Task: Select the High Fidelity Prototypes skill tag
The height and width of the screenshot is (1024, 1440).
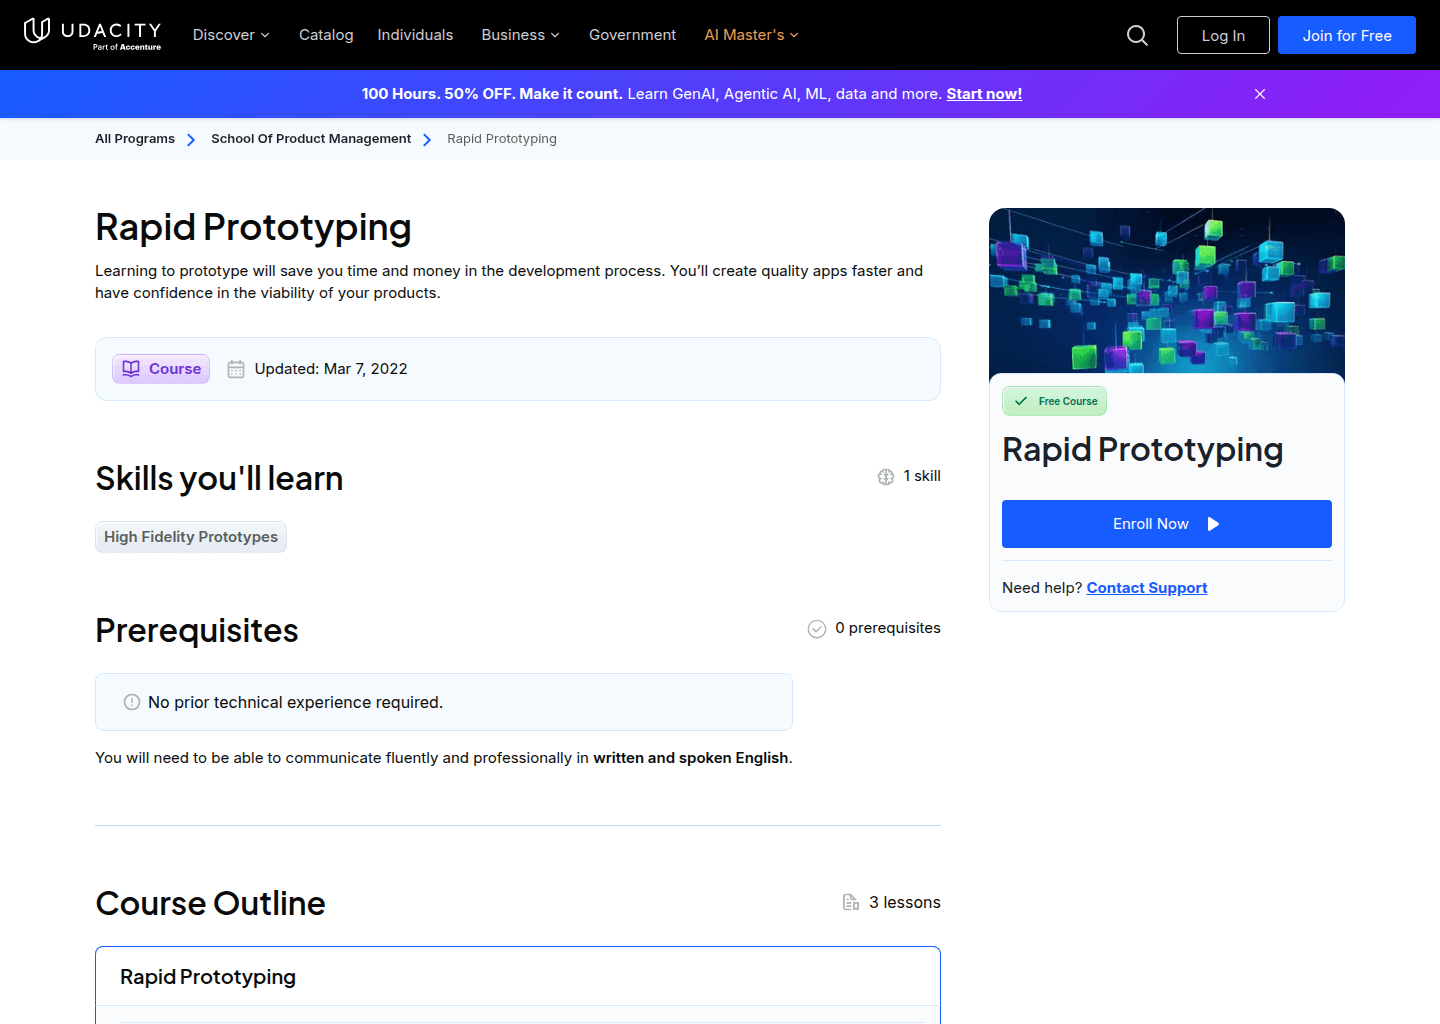Action: pyautogui.click(x=190, y=537)
